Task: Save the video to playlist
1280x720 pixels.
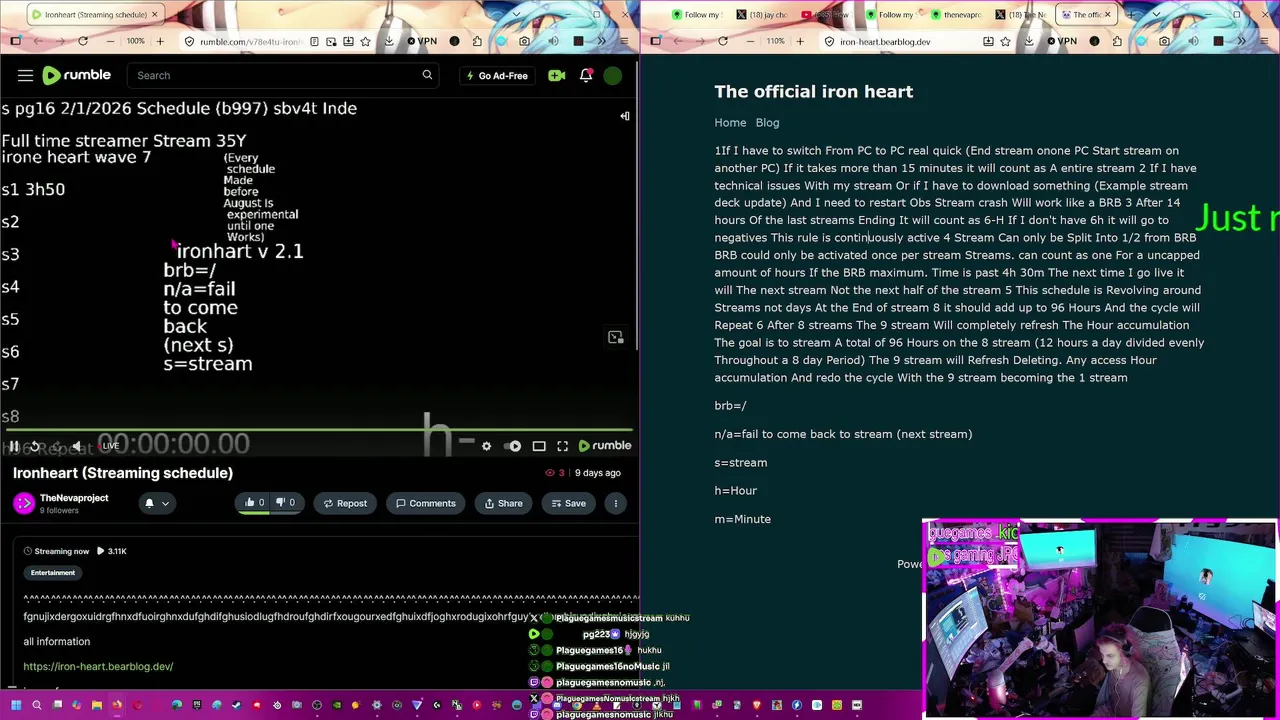Action: click(x=568, y=503)
